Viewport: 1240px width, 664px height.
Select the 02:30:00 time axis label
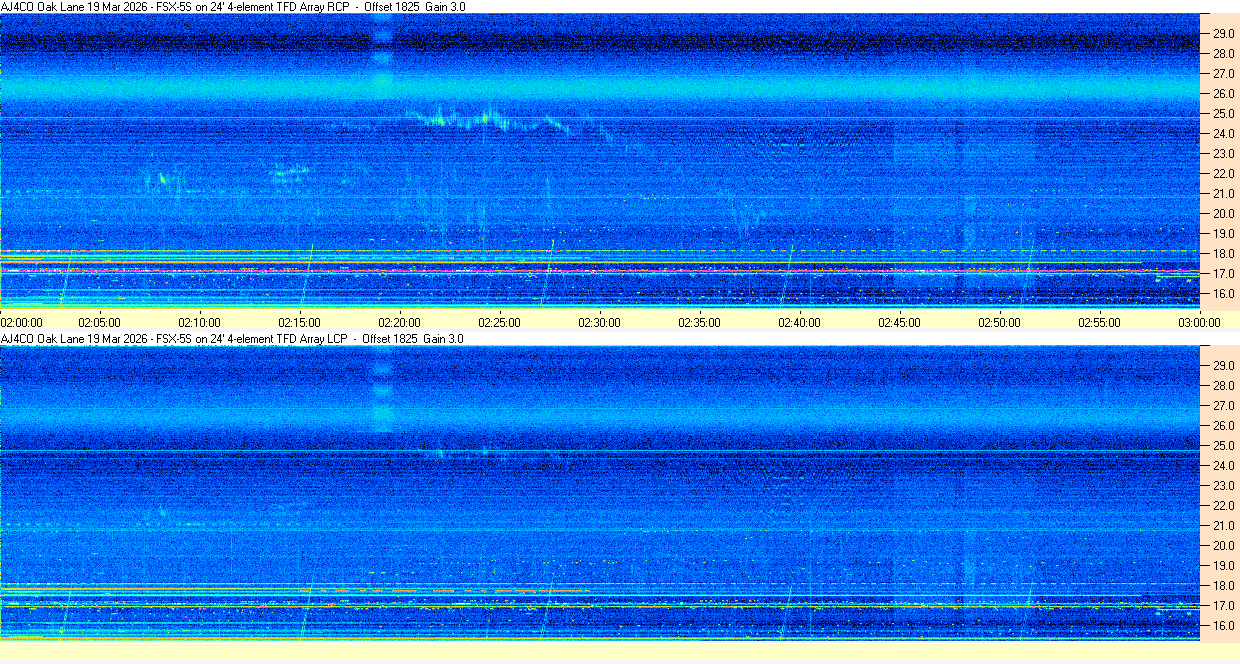click(x=599, y=323)
